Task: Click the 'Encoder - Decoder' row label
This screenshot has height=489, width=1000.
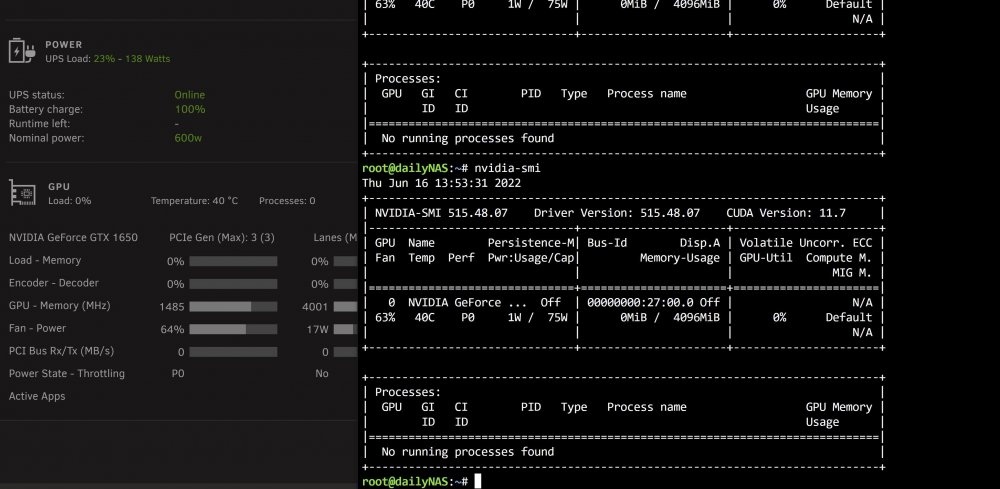Action: (54, 283)
